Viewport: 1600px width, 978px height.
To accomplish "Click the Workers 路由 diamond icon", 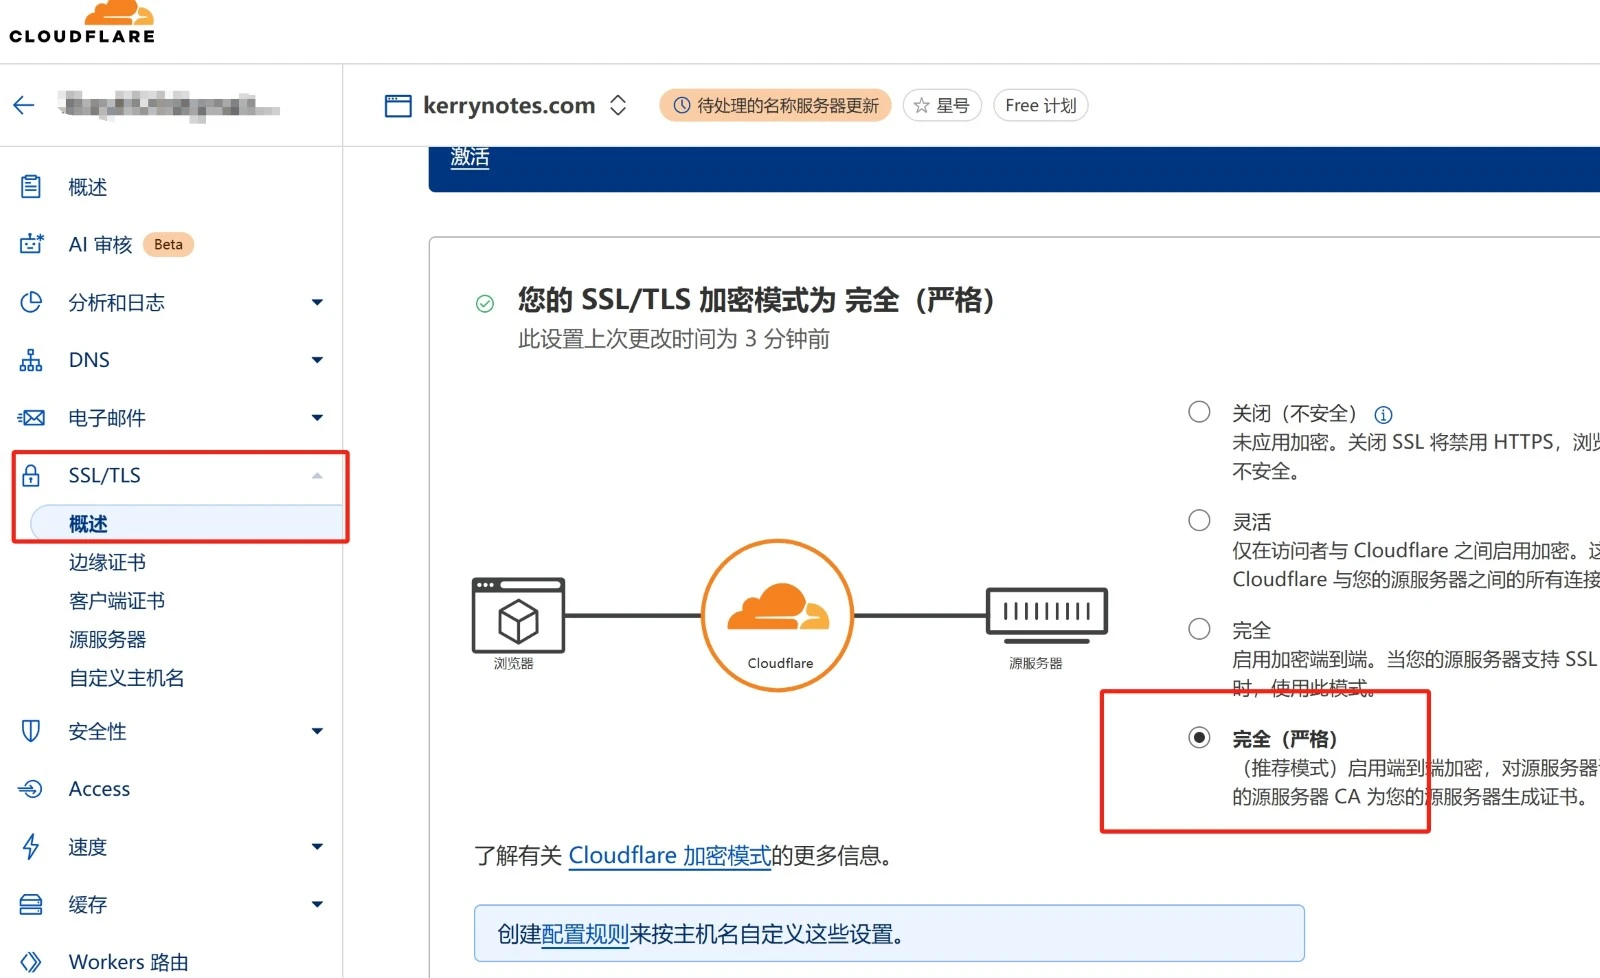I will tap(31, 962).
